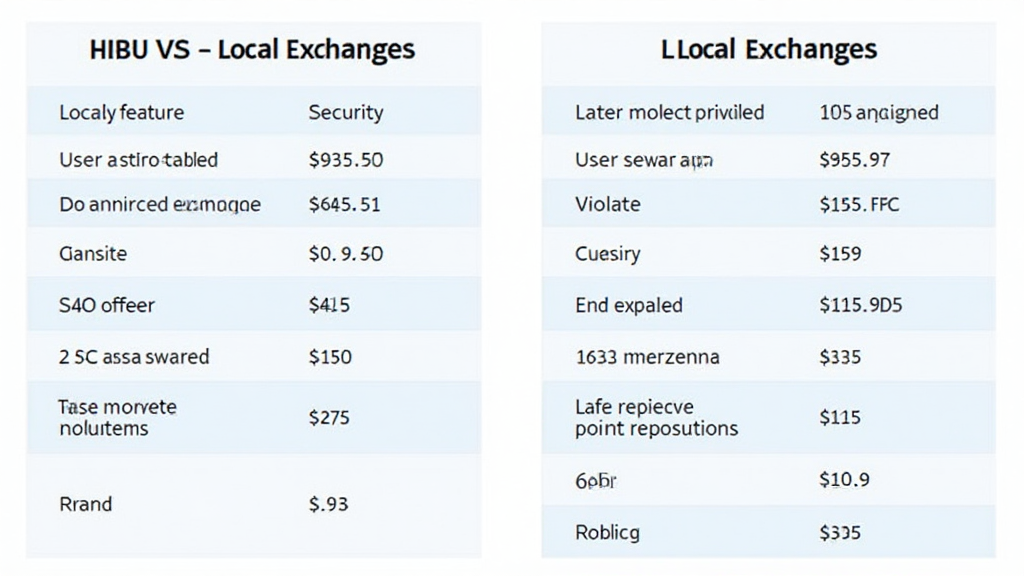The image size is (1024, 576).
Task: Click the "Roblicg" row label
Action: (x=607, y=532)
